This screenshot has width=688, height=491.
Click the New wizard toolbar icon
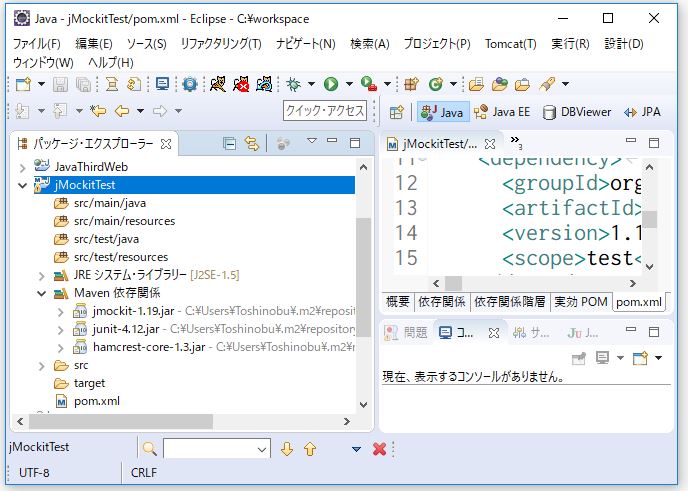pos(23,84)
